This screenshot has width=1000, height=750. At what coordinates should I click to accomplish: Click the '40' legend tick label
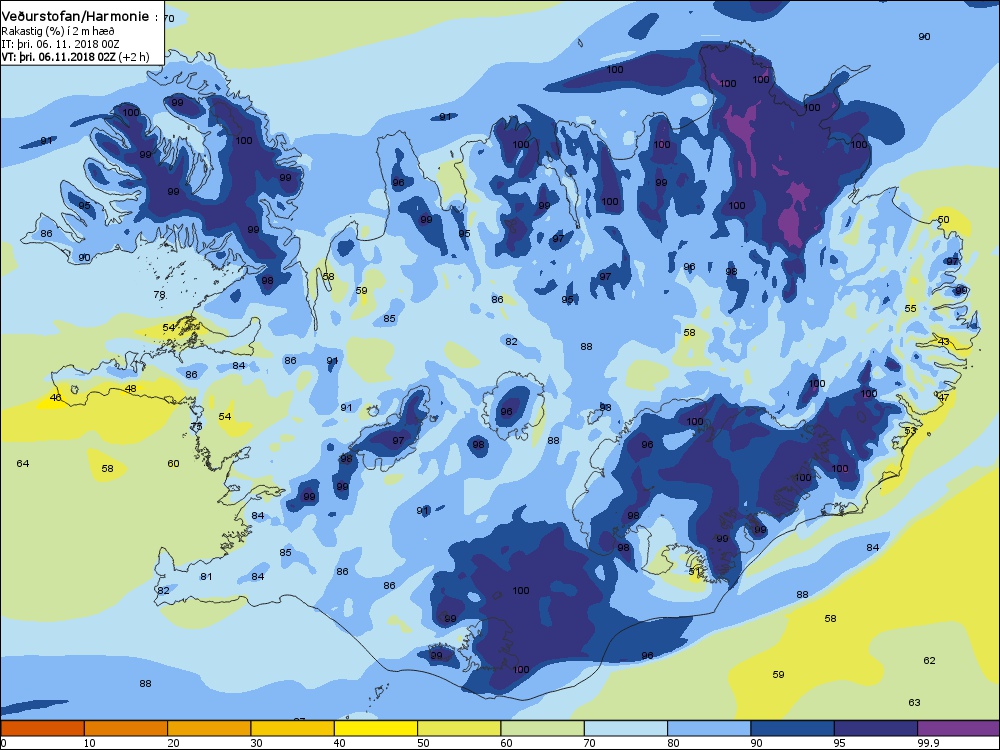click(x=340, y=743)
